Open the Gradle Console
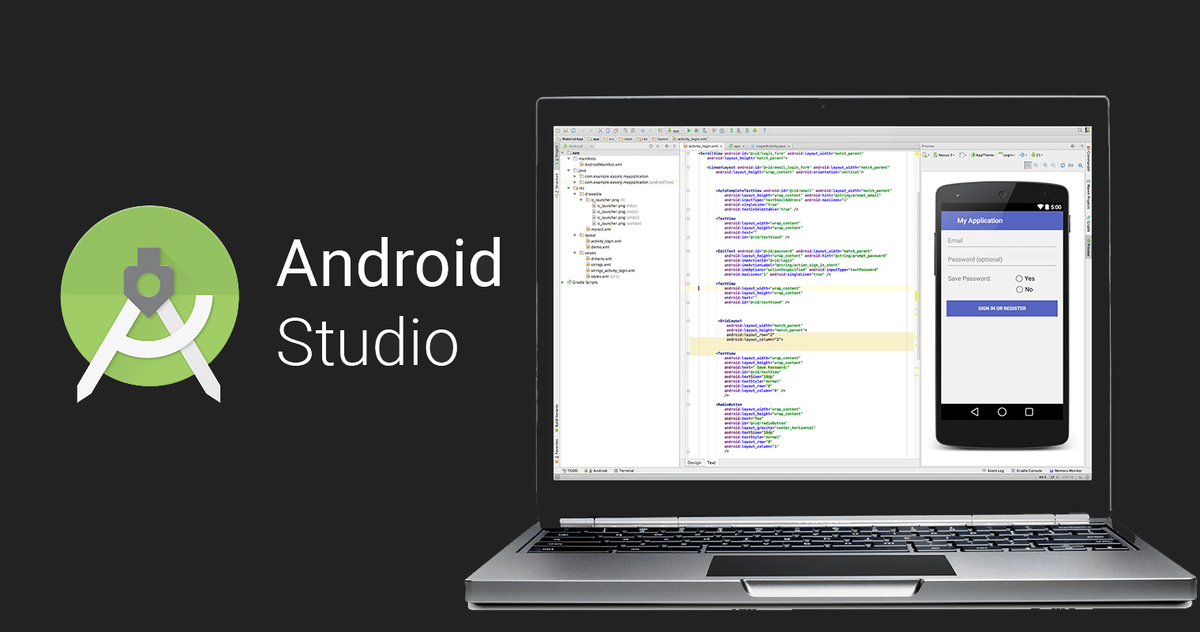The image size is (1200, 632). [1027, 471]
